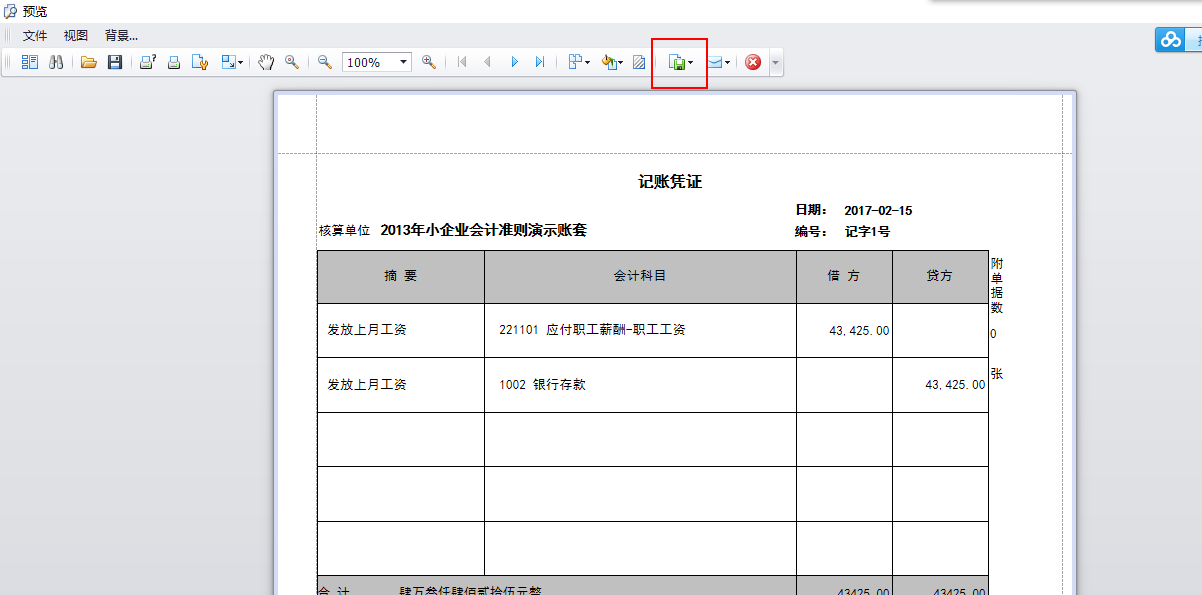Click the red close preview button
This screenshot has height=595, width=1202.
tap(753, 62)
